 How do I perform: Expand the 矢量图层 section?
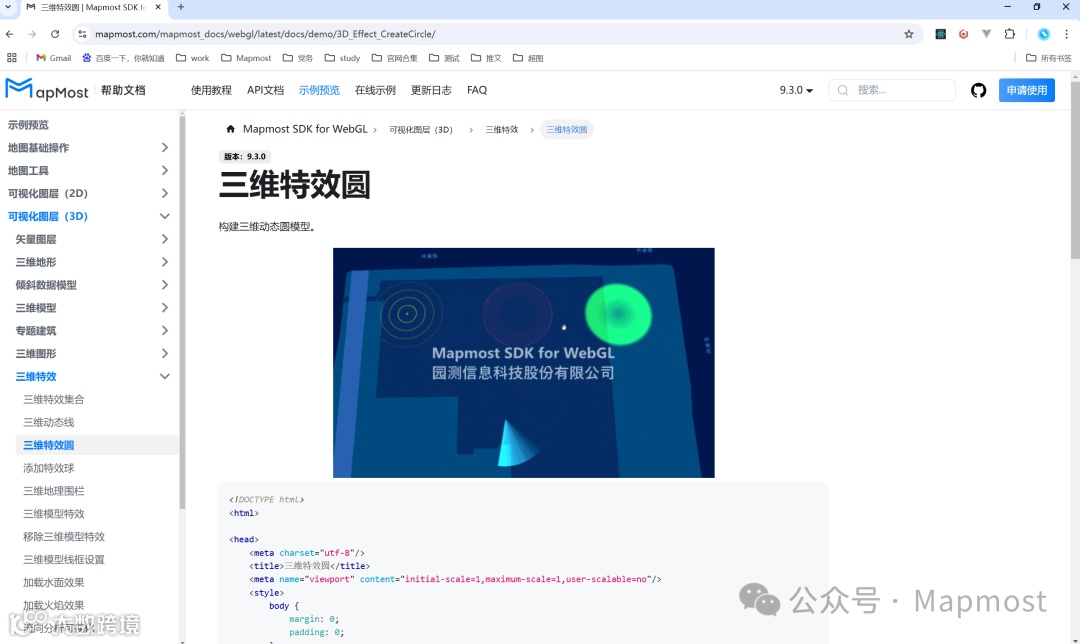point(165,239)
